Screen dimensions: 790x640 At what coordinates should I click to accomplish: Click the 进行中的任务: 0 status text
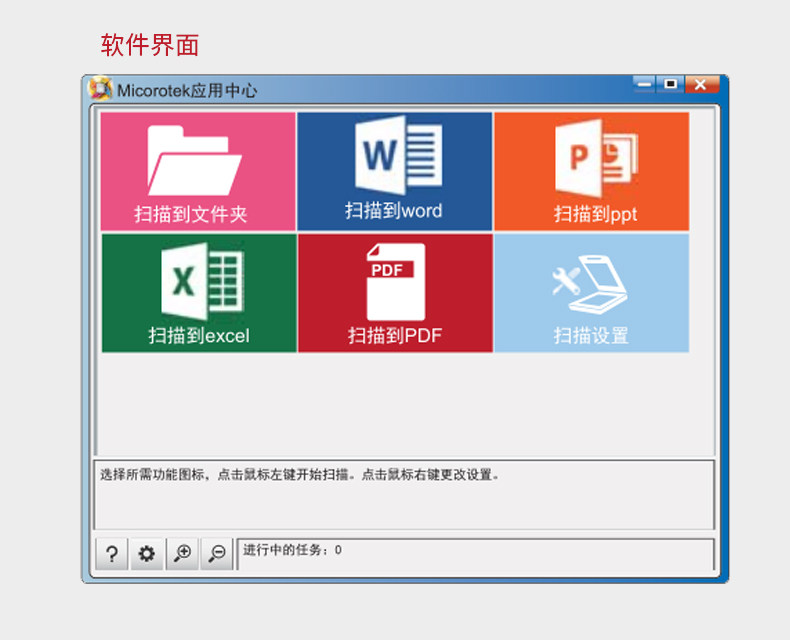click(292, 550)
